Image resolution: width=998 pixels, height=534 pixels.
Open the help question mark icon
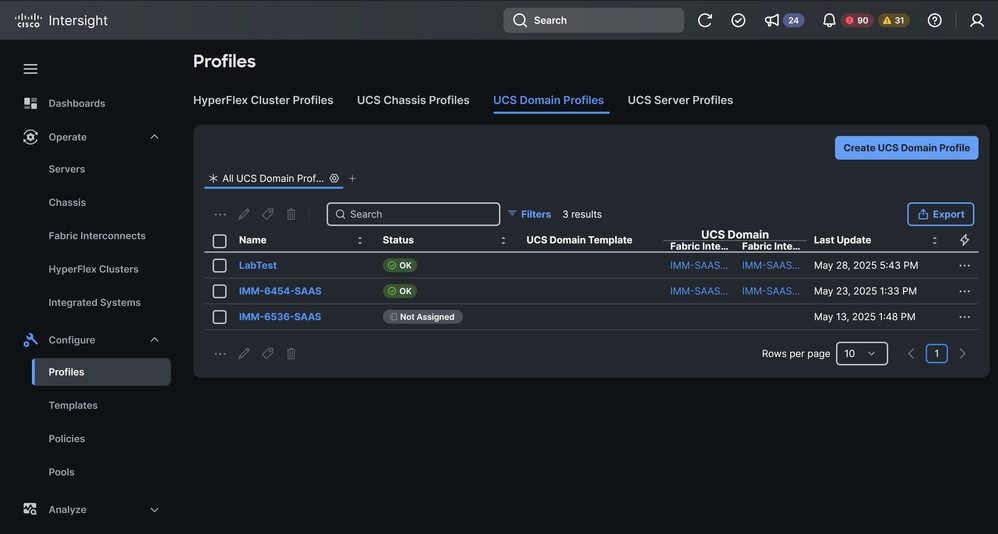(x=934, y=20)
